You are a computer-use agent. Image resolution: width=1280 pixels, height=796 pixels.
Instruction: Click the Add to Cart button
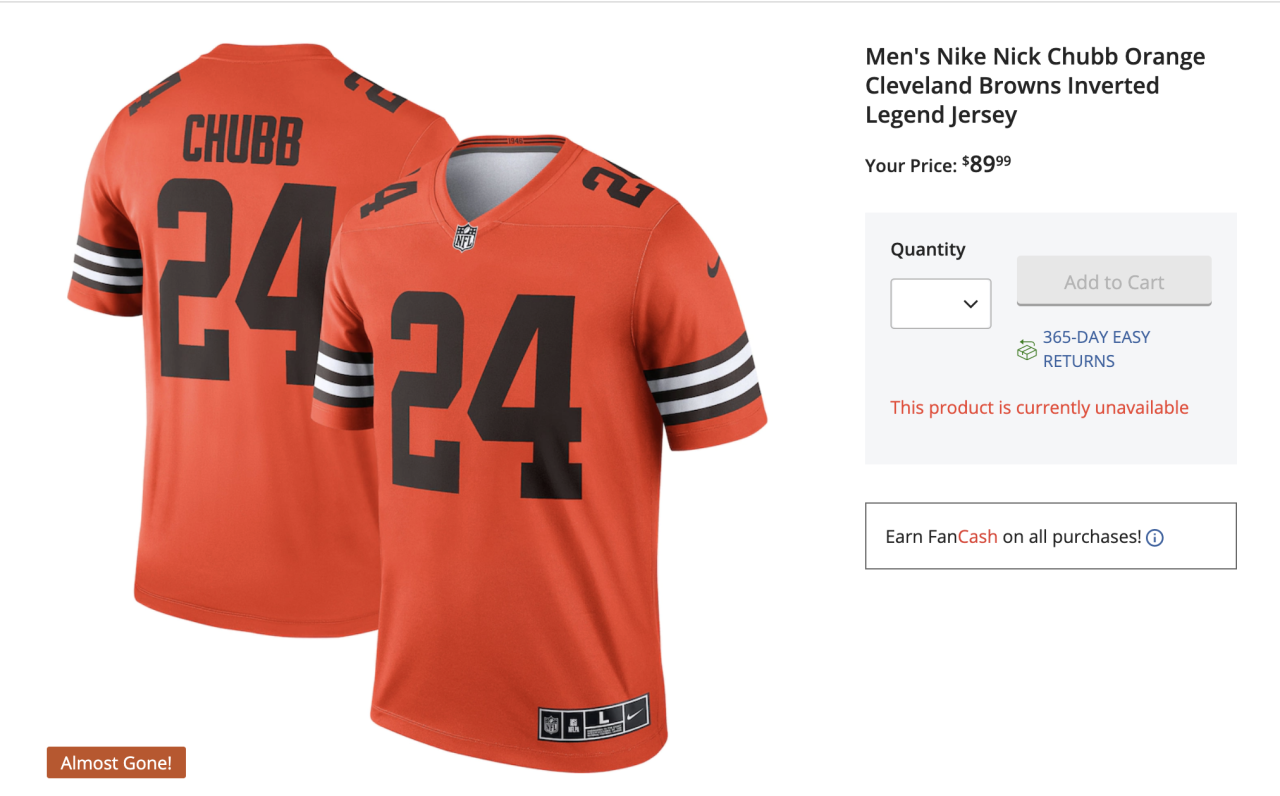coord(1113,281)
